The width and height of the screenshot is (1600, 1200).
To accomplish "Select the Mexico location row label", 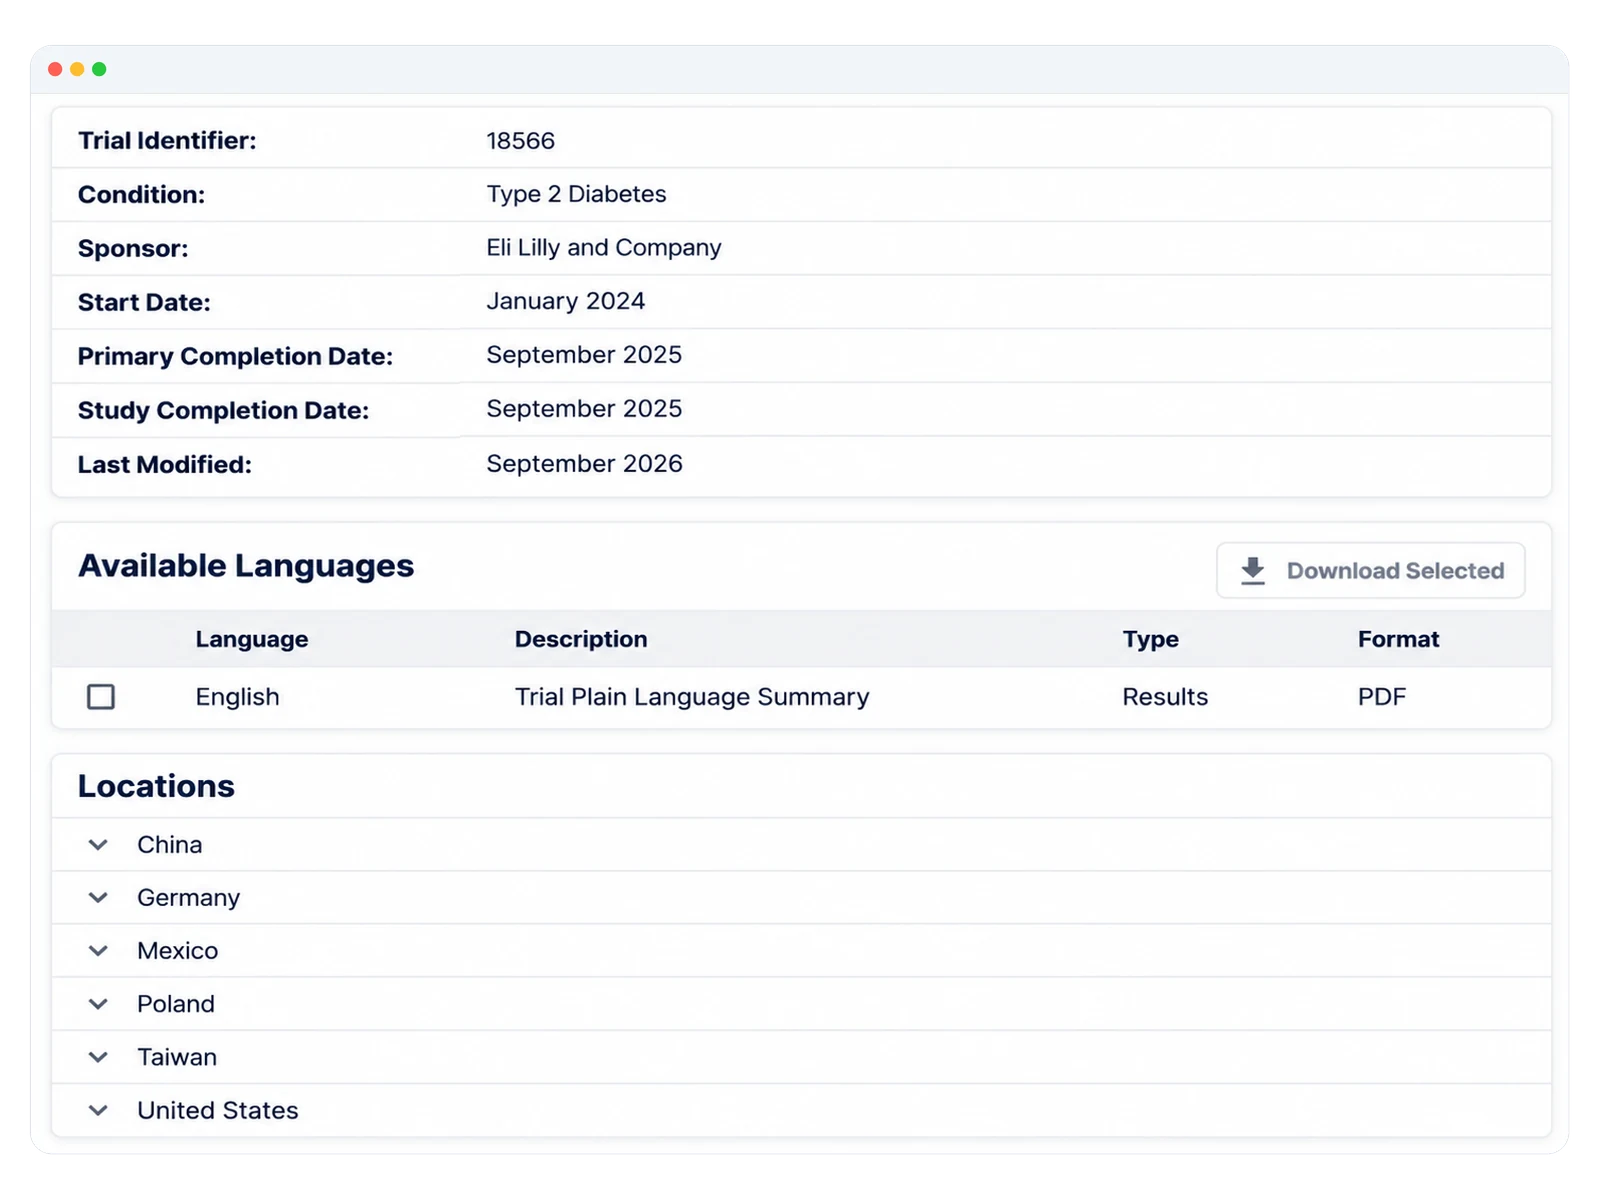I will pos(178,951).
